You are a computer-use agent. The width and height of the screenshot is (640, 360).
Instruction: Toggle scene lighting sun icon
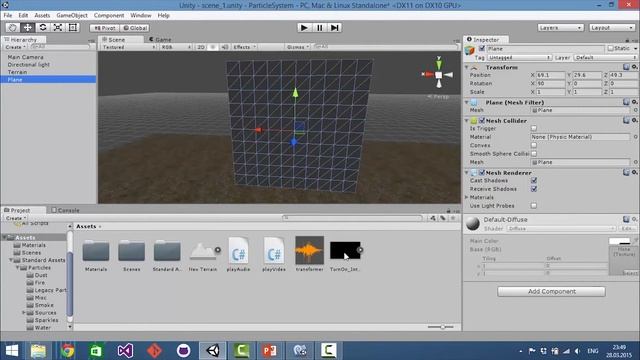(x=213, y=47)
